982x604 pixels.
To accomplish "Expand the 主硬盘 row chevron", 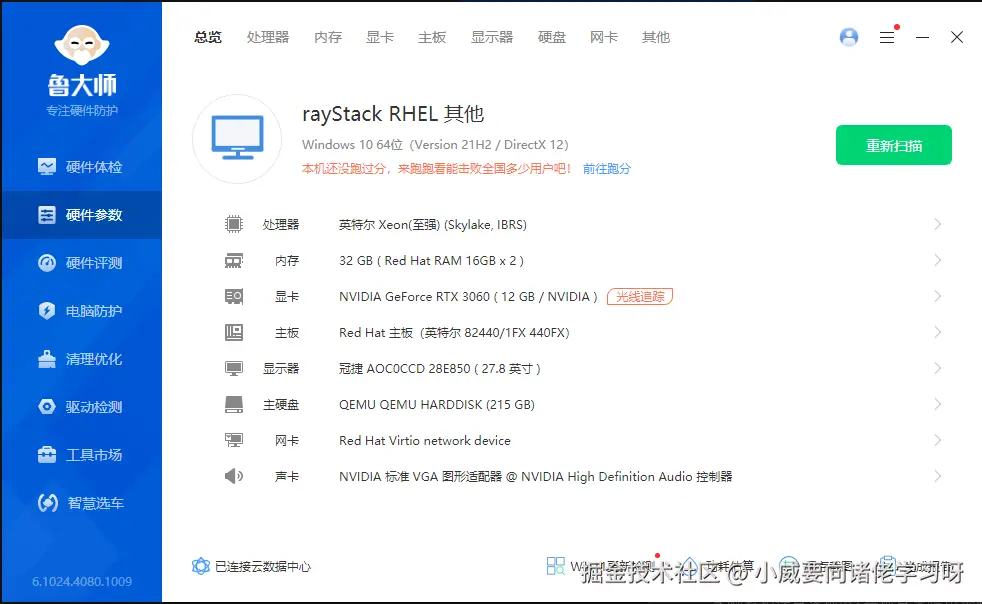I will pos(938,404).
